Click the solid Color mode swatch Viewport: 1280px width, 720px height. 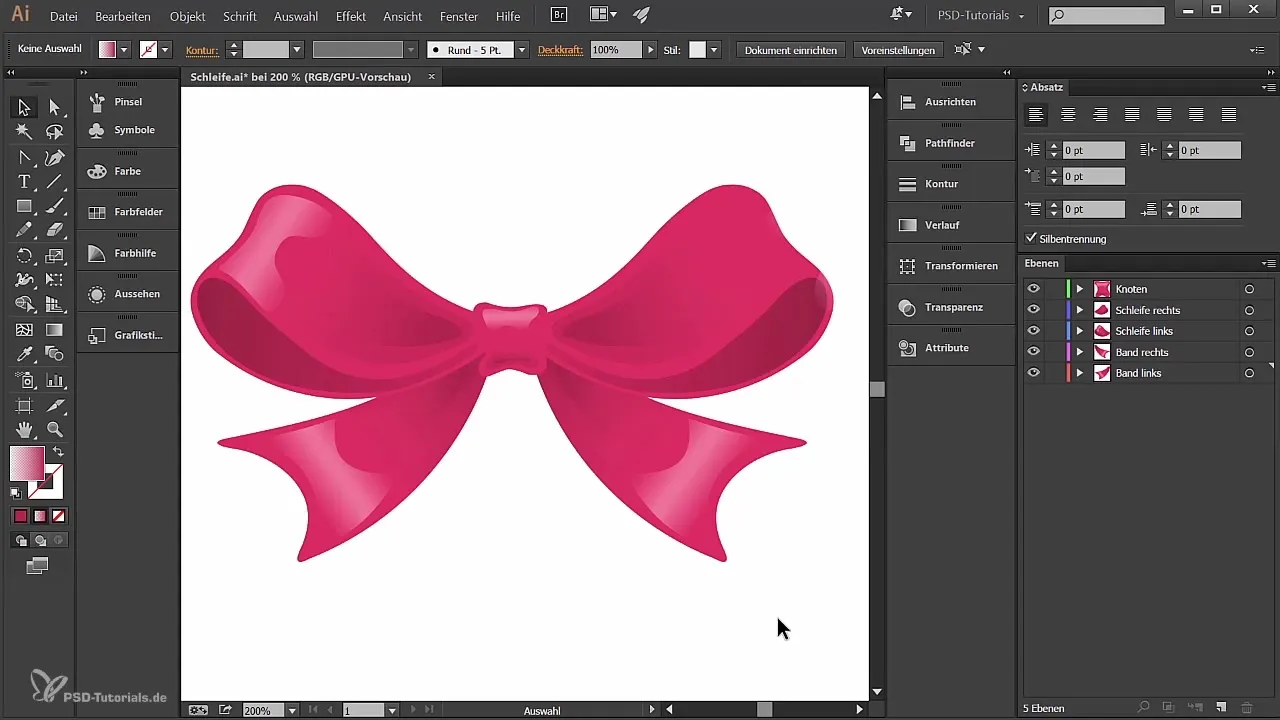point(20,516)
